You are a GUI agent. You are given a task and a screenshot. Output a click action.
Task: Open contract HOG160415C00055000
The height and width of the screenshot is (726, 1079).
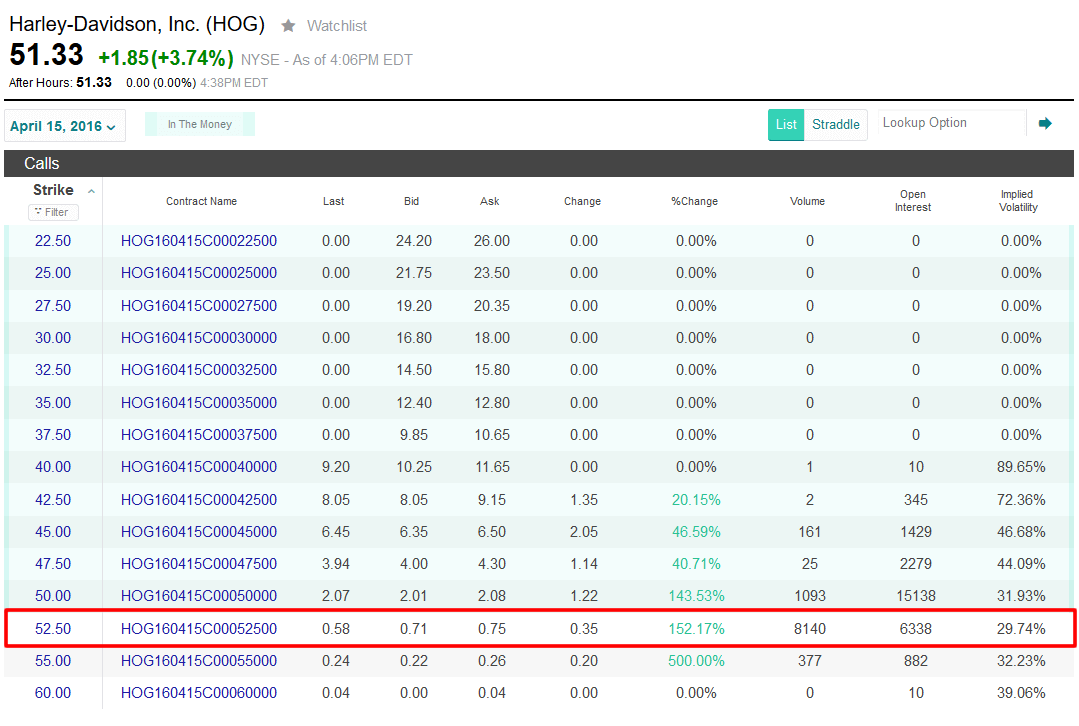(x=199, y=661)
